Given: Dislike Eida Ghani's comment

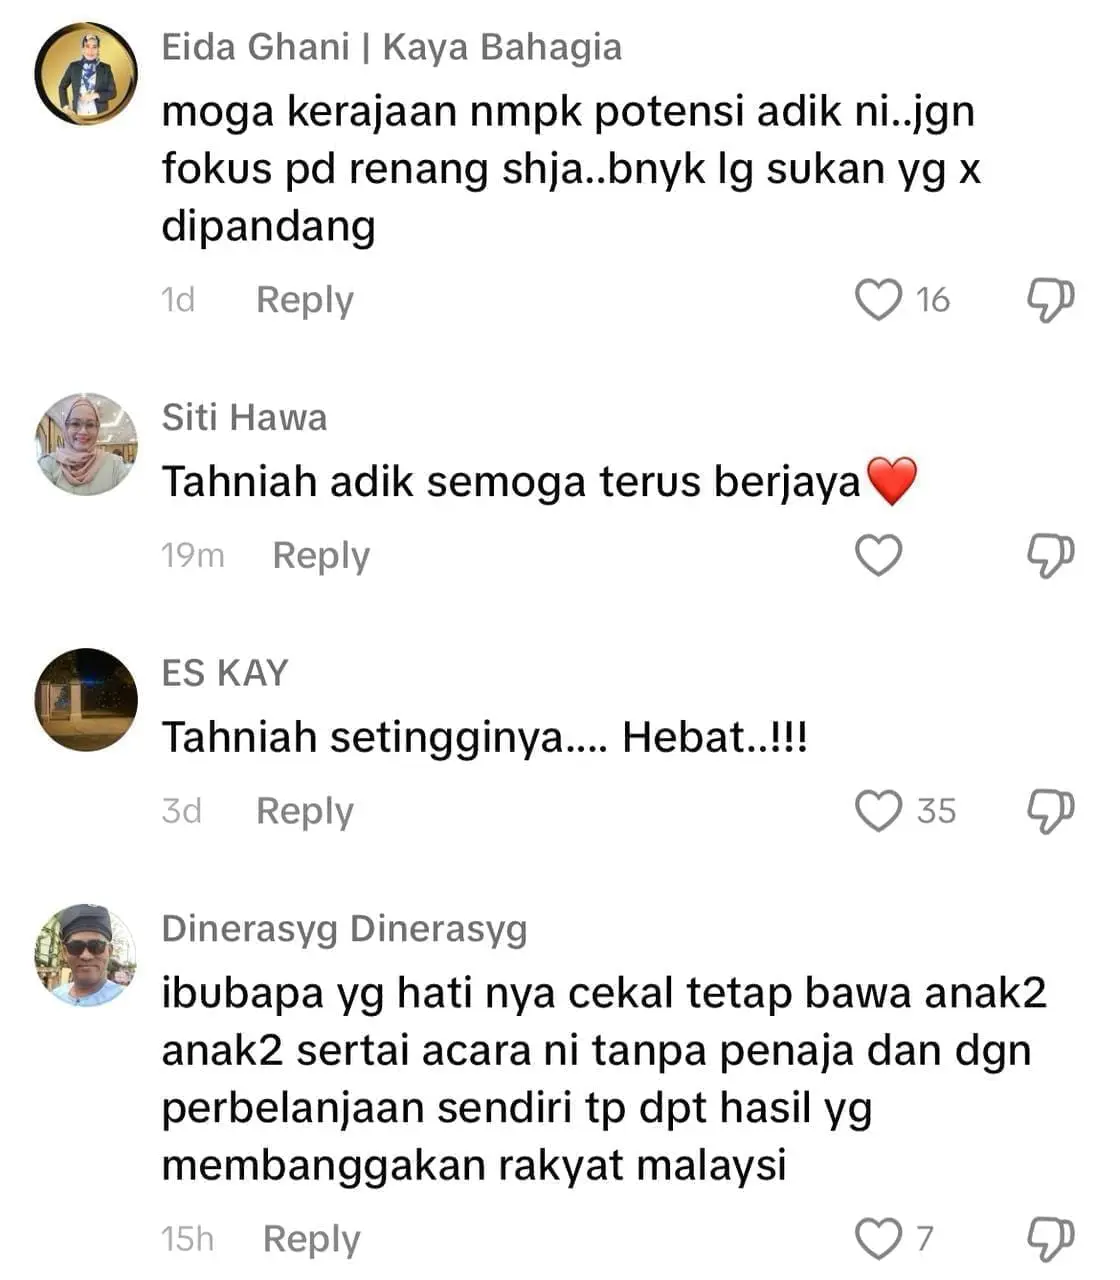Looking at the screenshot, I should click(x=1051, y=299).
